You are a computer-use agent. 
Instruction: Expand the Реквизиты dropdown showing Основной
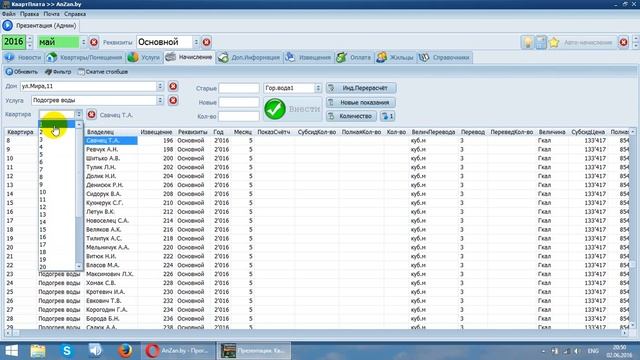196,42
